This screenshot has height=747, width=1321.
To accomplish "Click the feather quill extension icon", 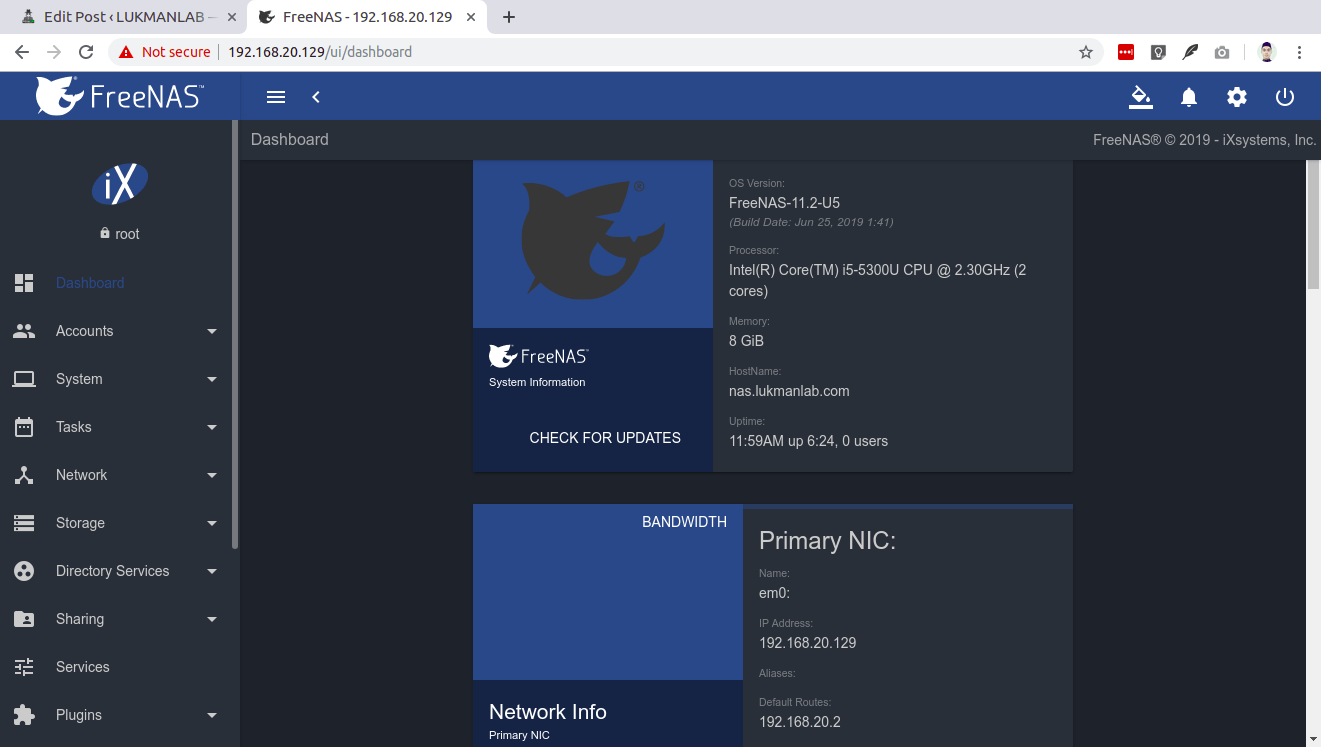I will click(1190, 52).
